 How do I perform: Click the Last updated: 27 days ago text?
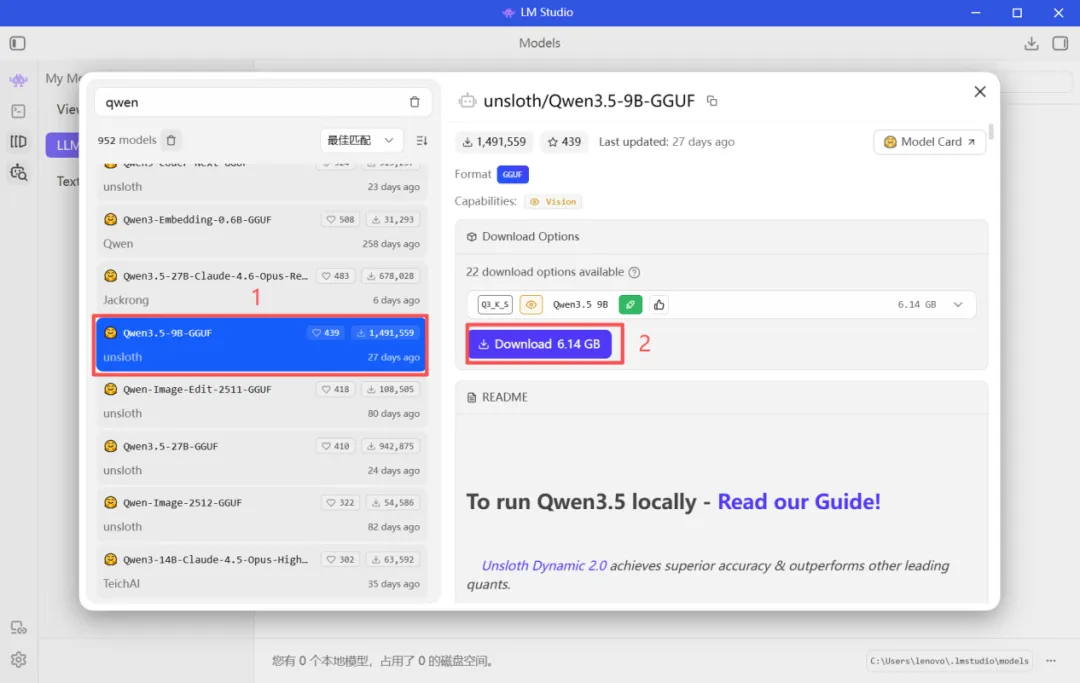pos(666,142)
